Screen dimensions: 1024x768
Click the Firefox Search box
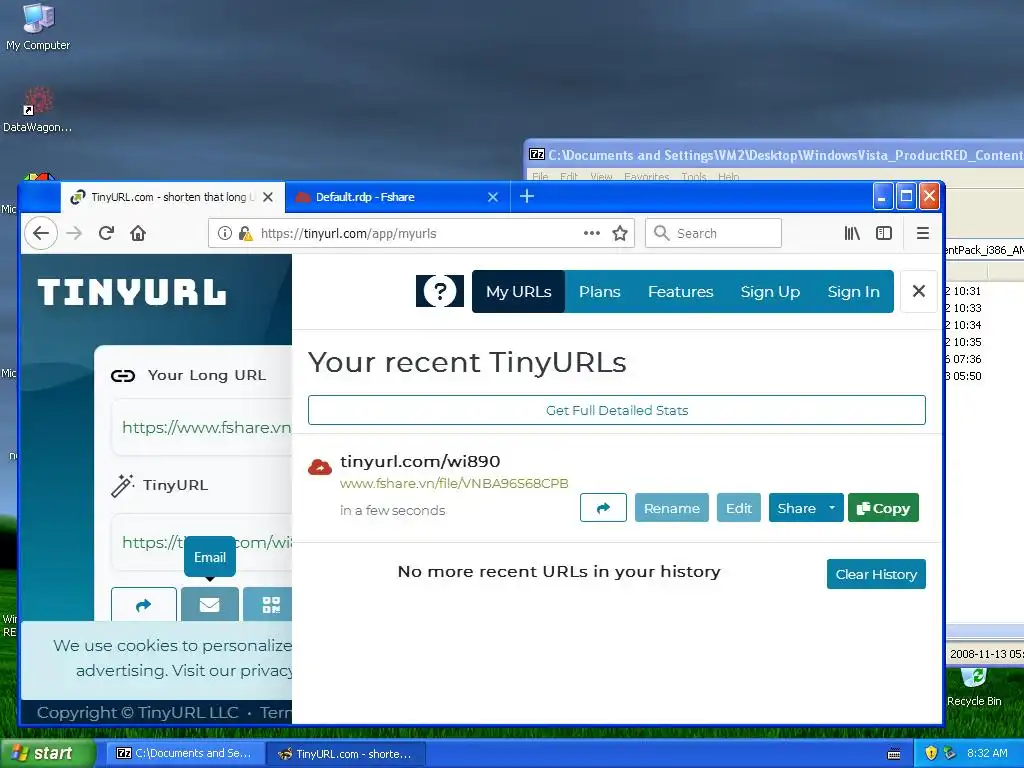(713, 233)
